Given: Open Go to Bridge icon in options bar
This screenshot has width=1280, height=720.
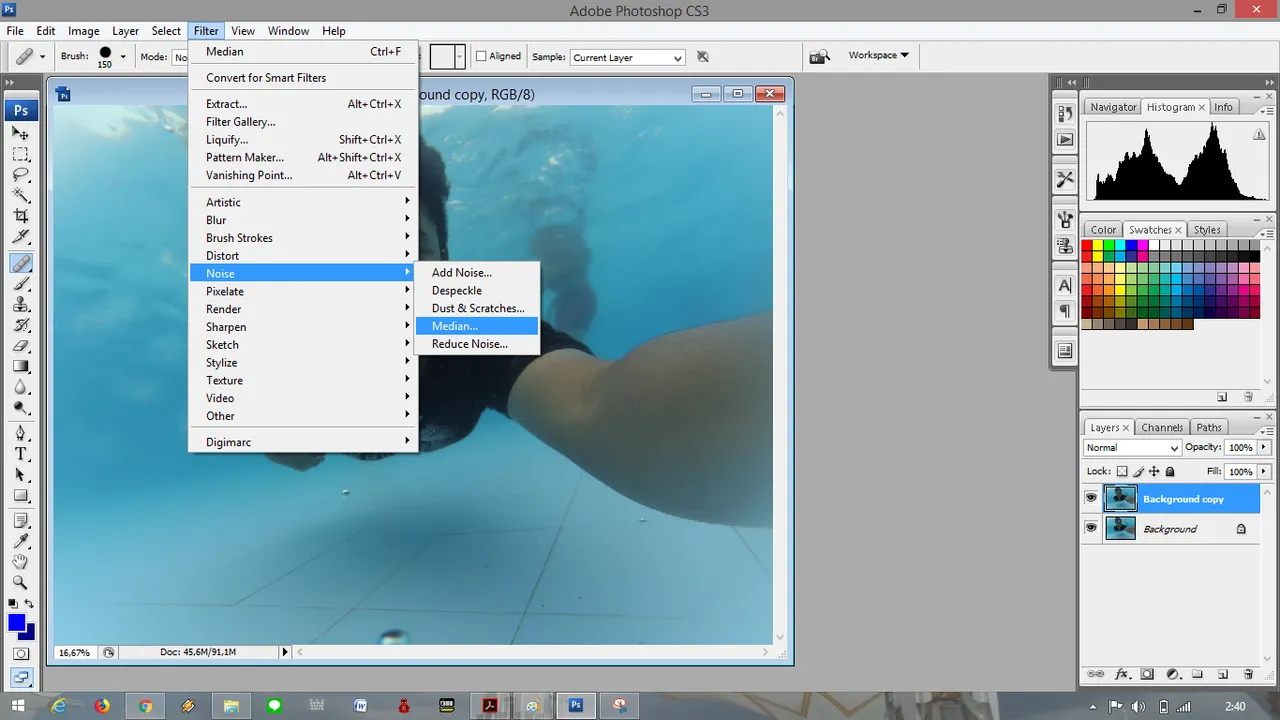Looking at the screenshot, I should tap(819, 57).
